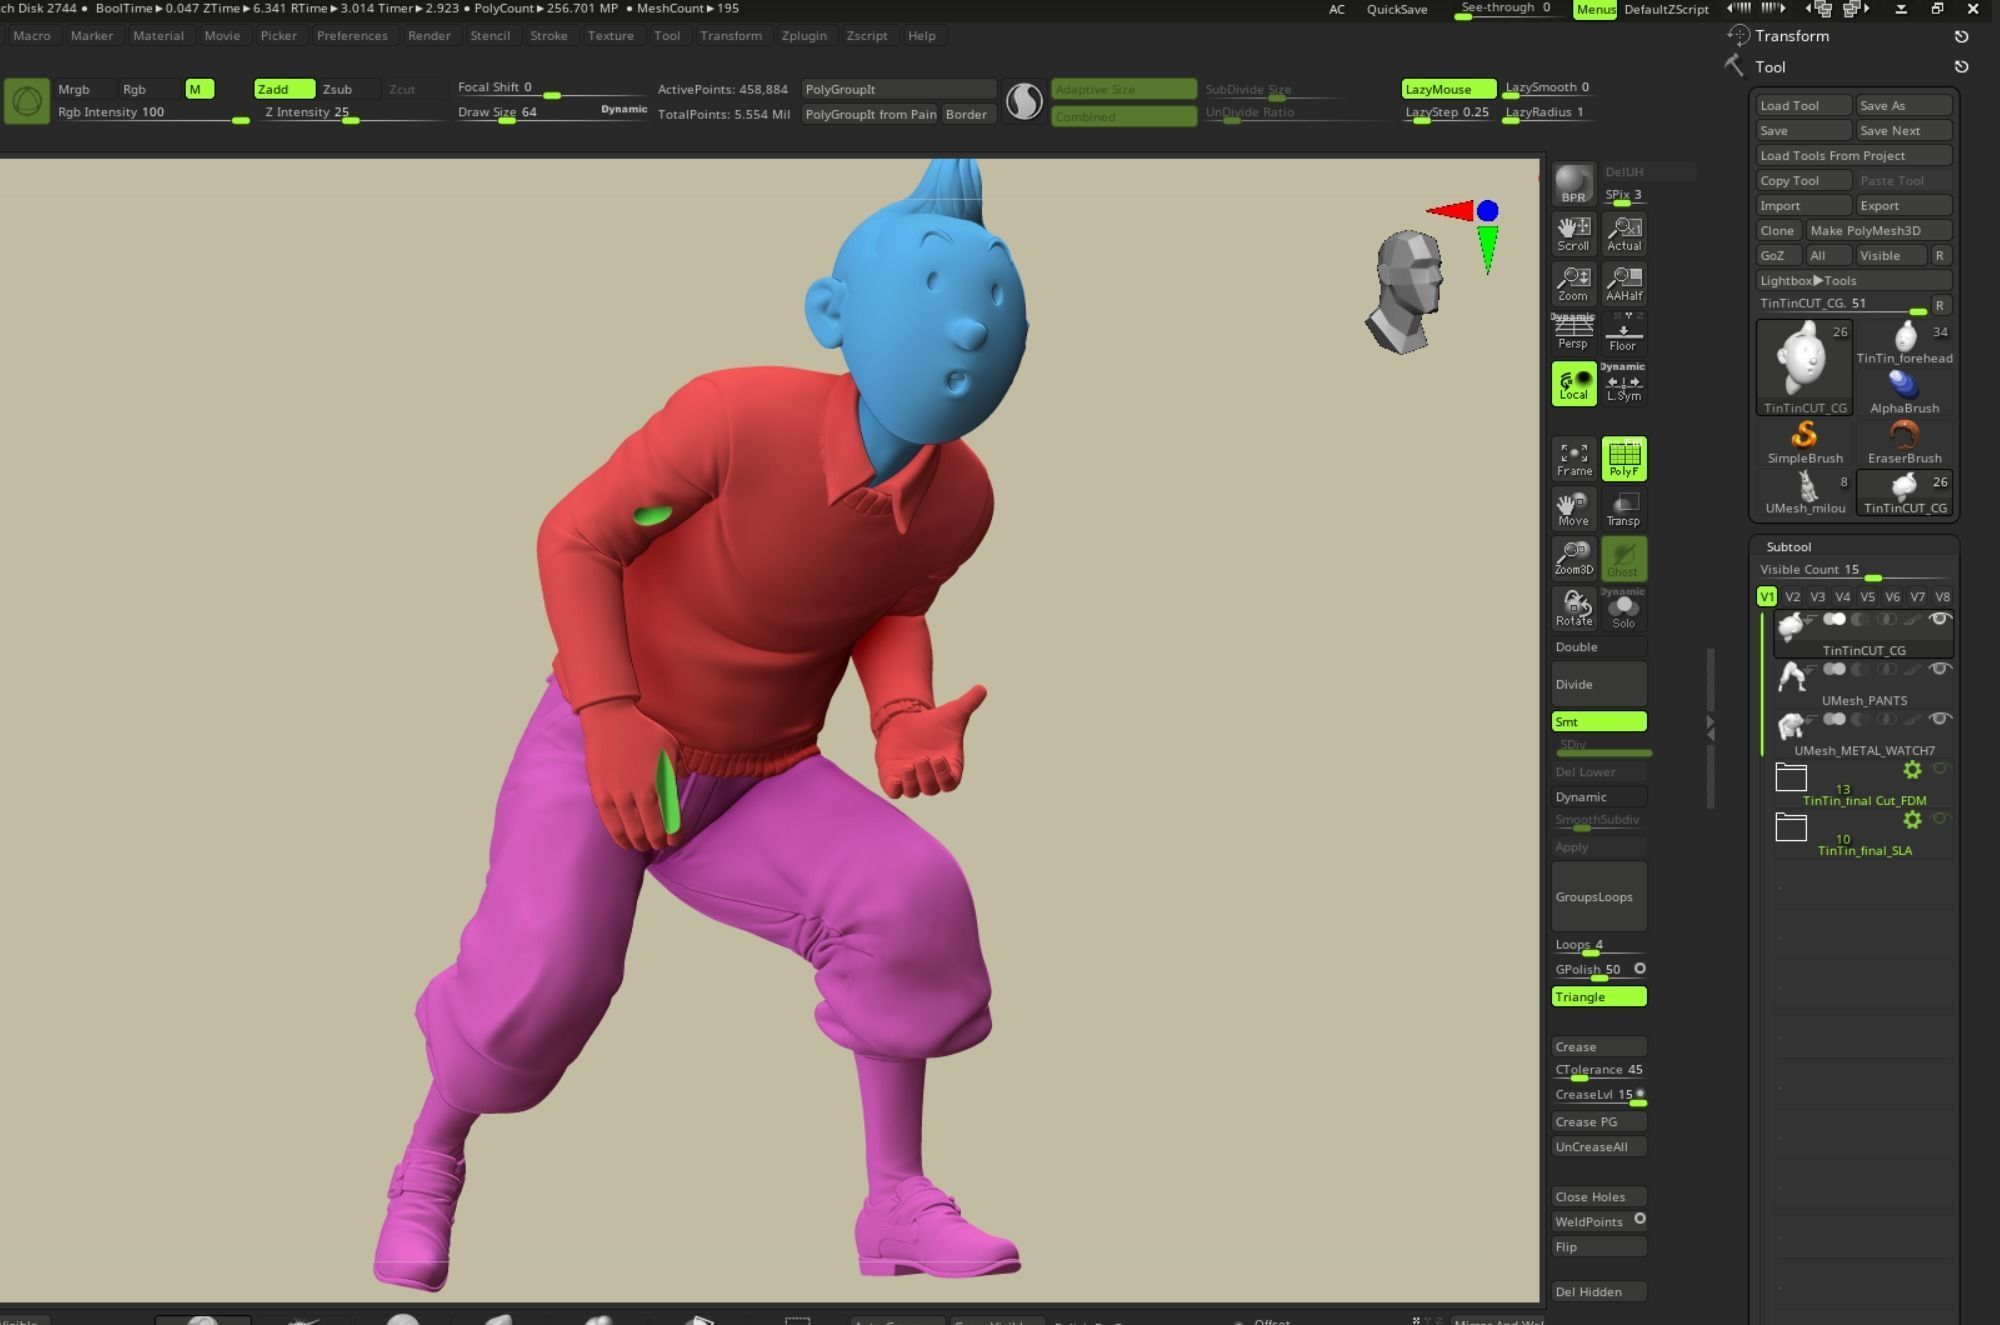Viewport: 2000px width, 1325px height.
Task: Hide the UMesh_METAL_WATCH7 subtool eye
Action: coord(1939,719)
